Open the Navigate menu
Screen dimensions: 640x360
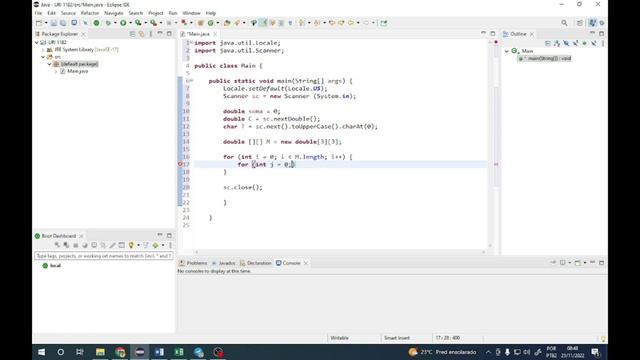113,13
